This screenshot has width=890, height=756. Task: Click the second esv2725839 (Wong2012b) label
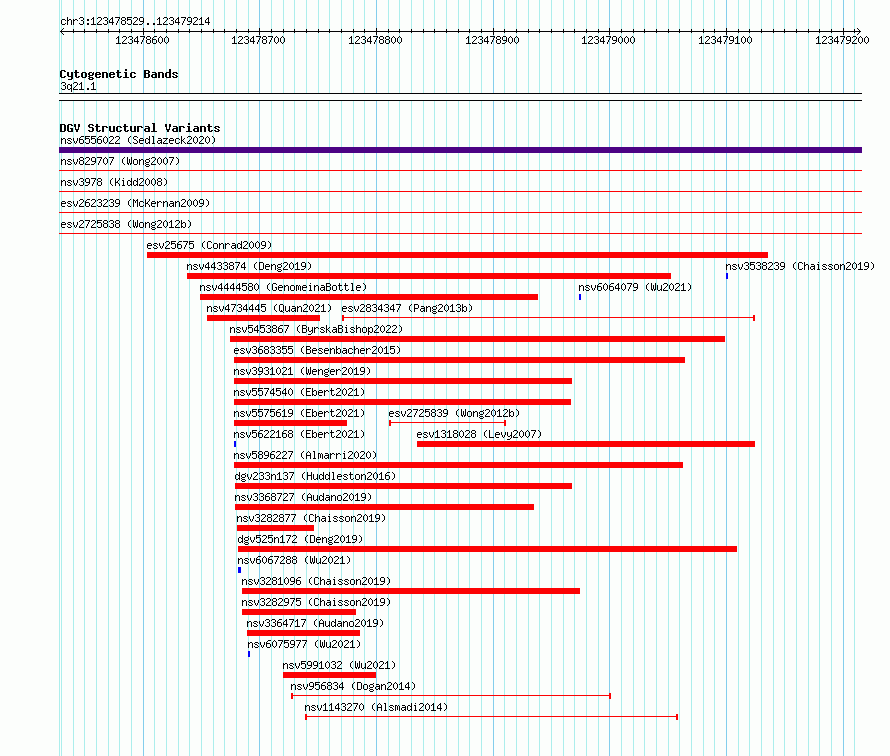pyautogui.click(x=454, y=413)
